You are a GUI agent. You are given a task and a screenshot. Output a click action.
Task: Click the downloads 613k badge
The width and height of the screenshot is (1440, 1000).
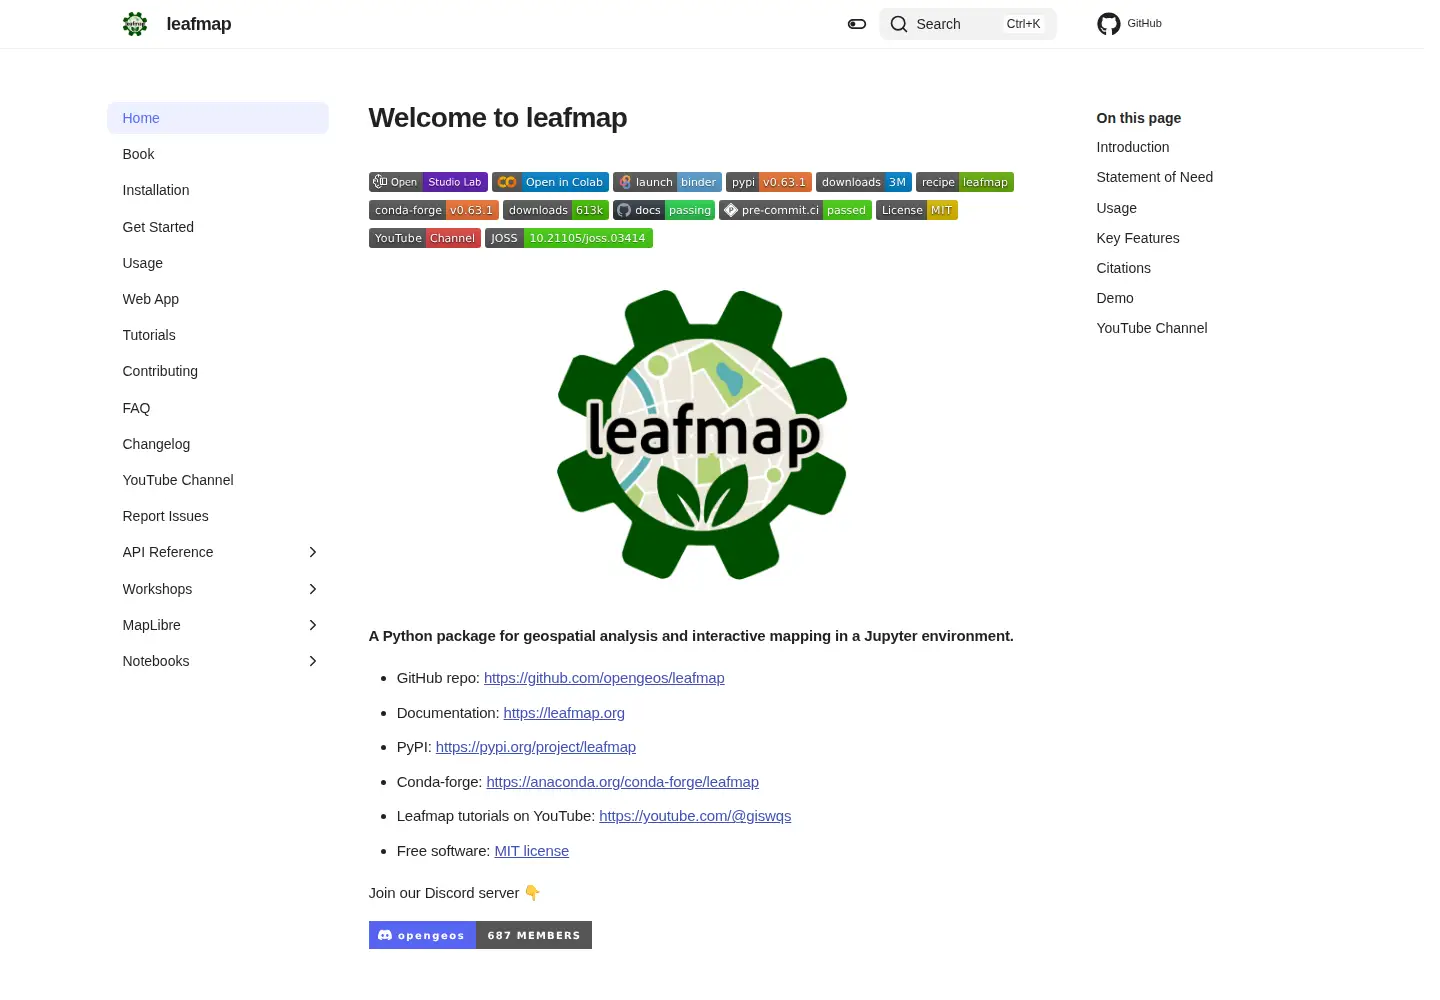(x=556, y=210)
